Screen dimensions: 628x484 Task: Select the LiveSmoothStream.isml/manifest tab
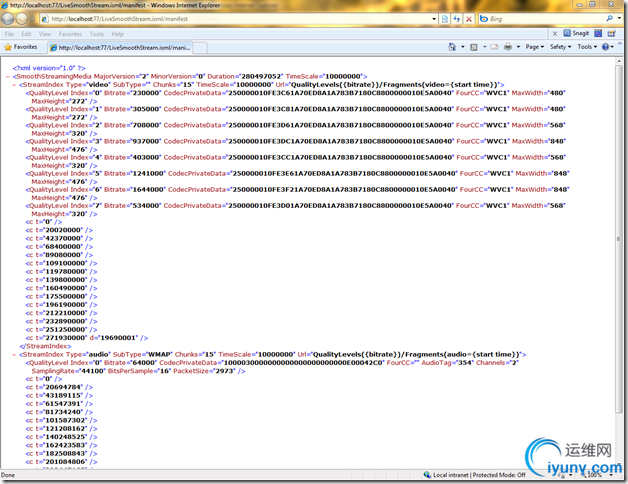[x=120, y=48]
